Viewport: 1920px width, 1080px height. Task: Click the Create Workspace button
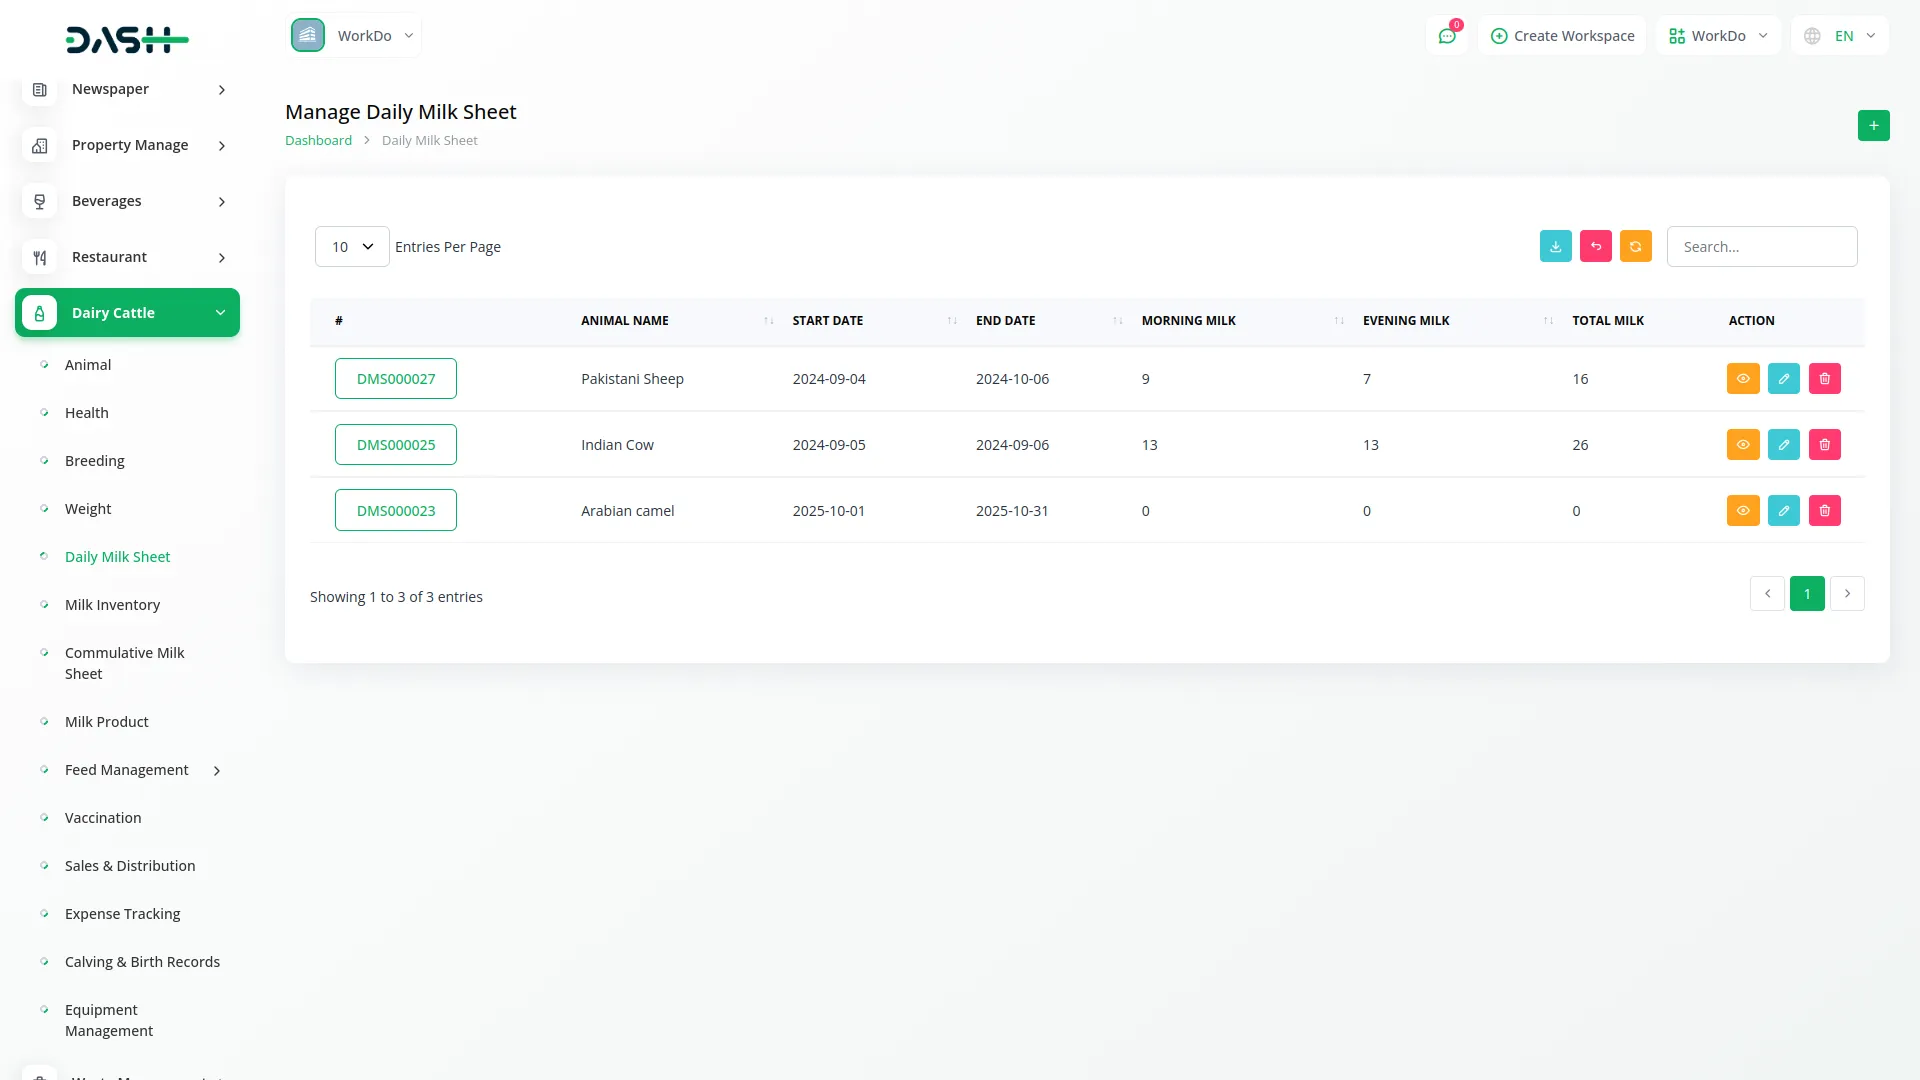coord(1562,36)
